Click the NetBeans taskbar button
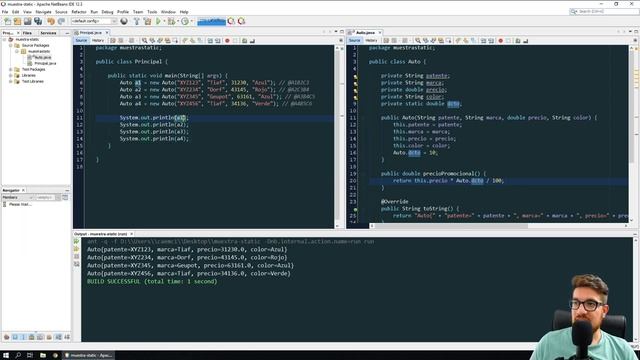This screenshot has width=640, height=360. click(88, 356)
